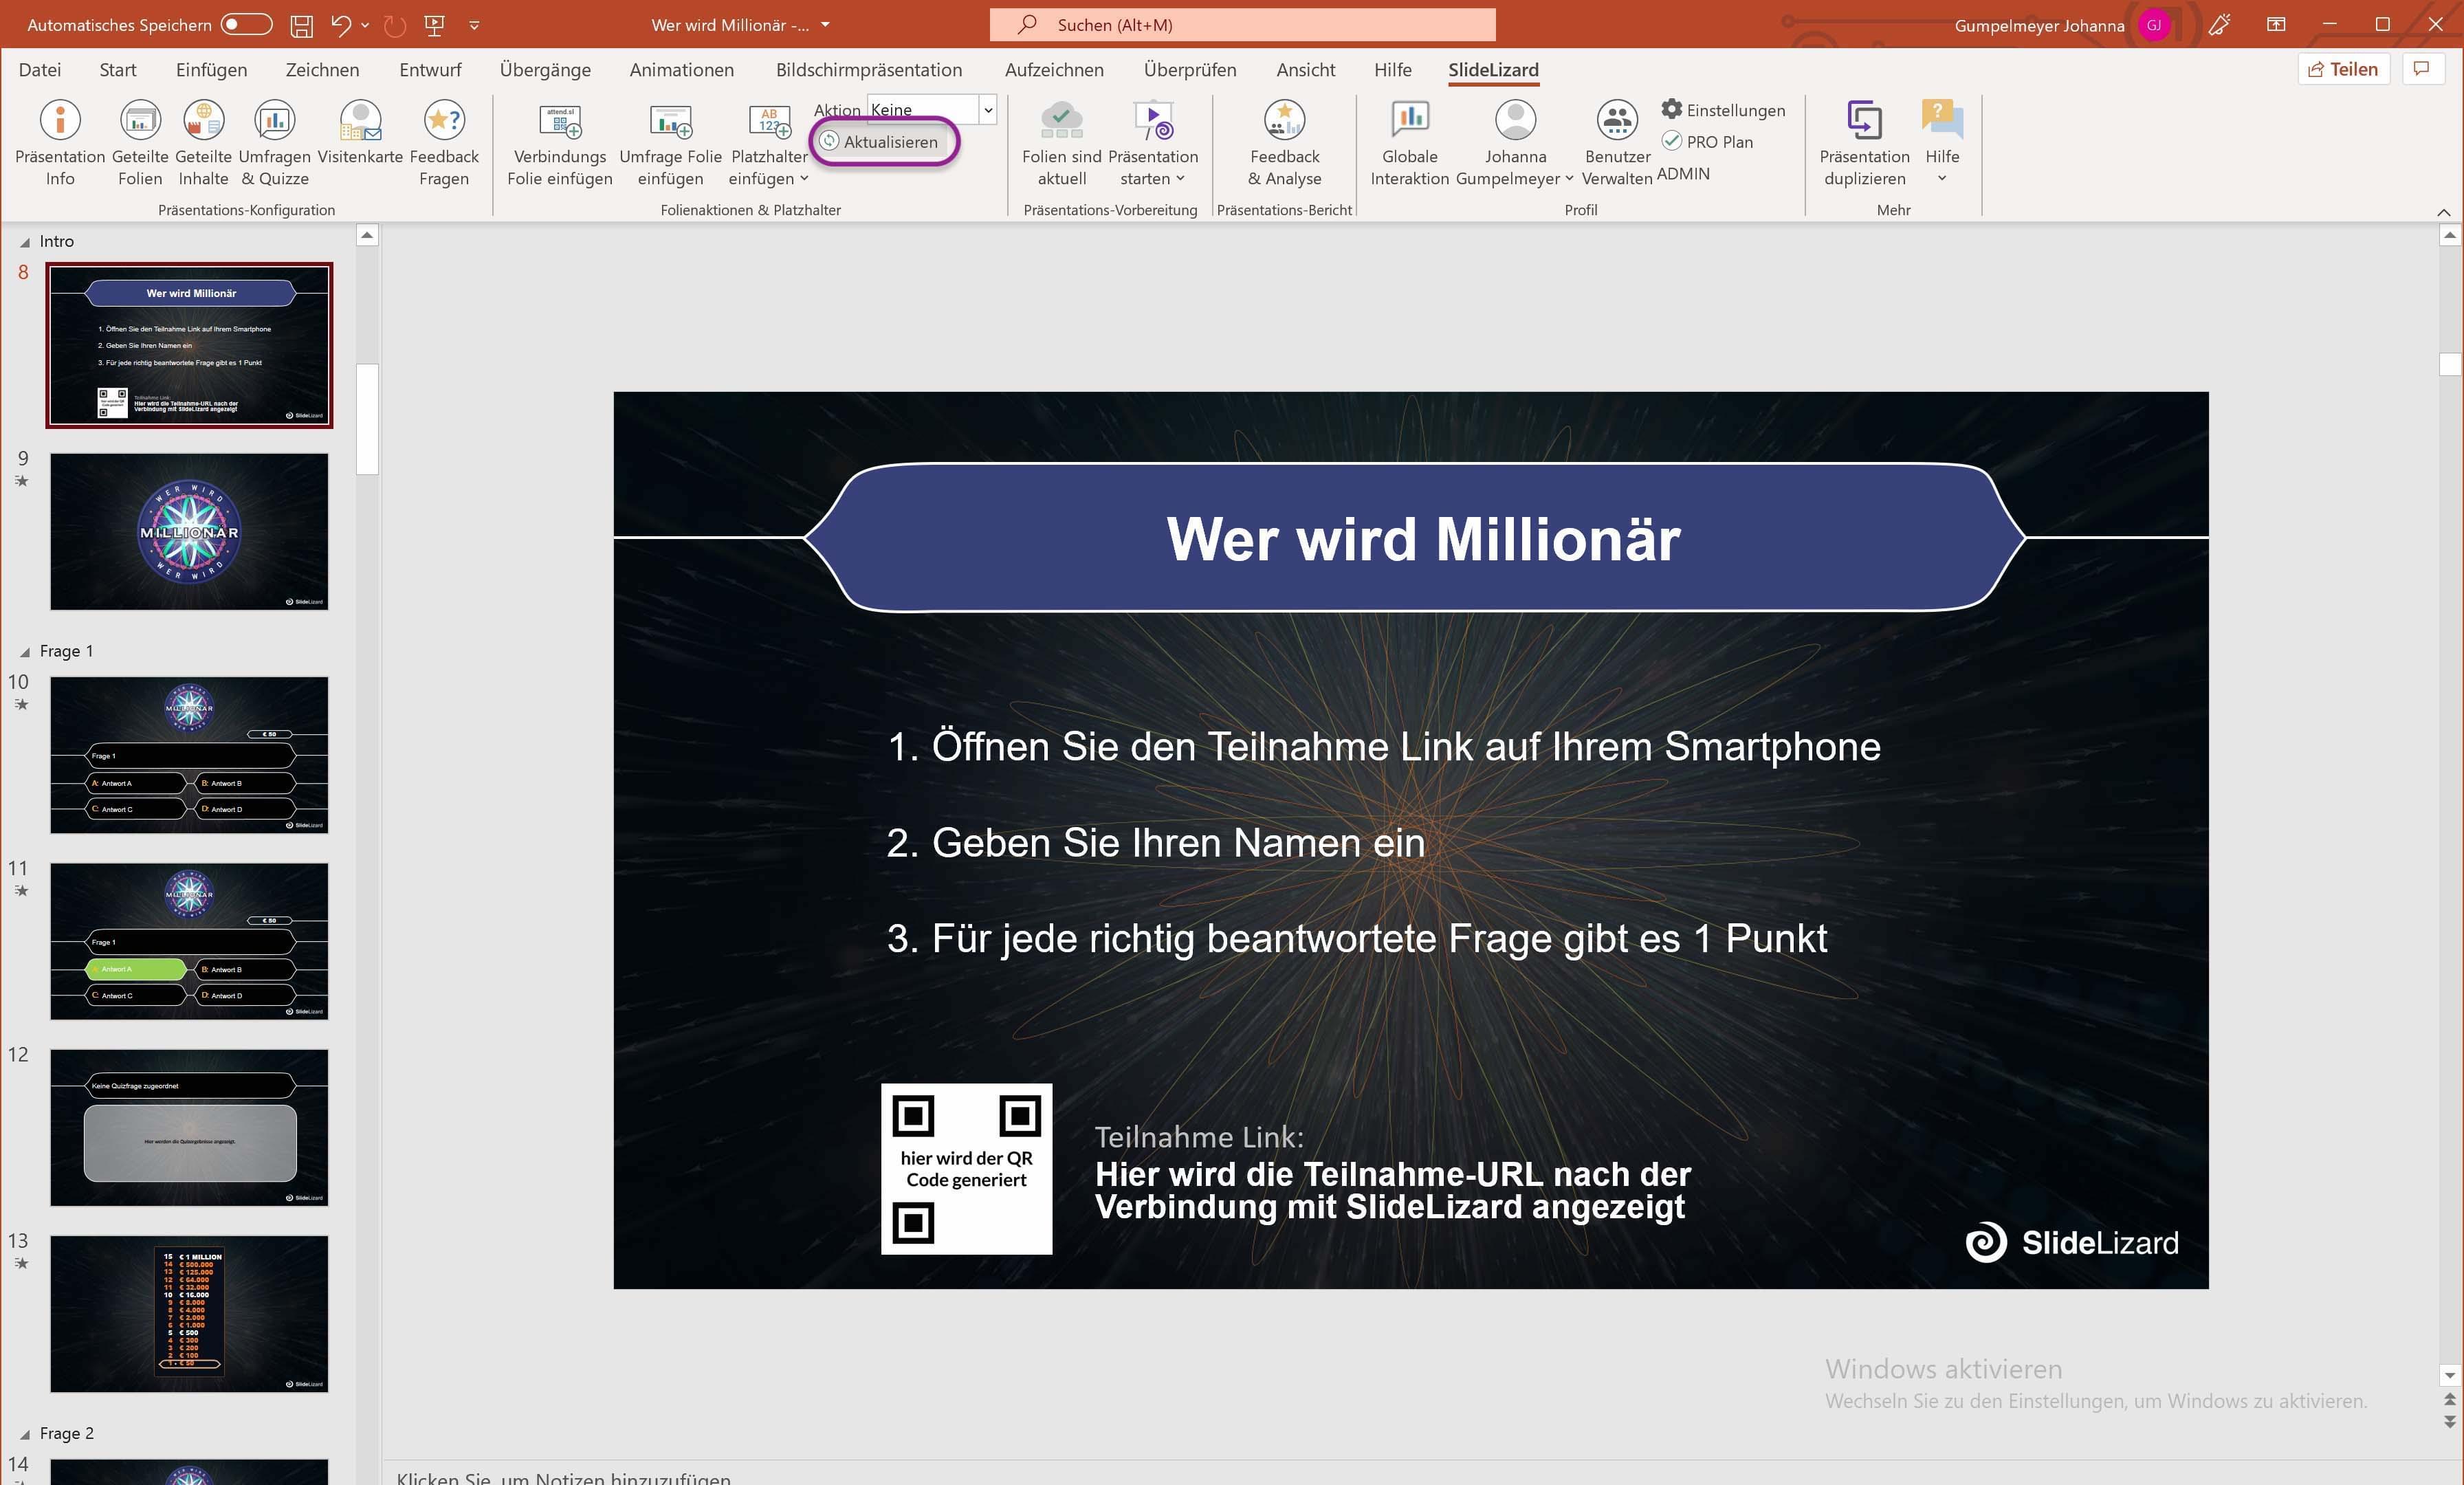The height and width of the screenshot is (1485, 2464).
Task: Click the Aktualisieren button
Action: tap(881, 142)
